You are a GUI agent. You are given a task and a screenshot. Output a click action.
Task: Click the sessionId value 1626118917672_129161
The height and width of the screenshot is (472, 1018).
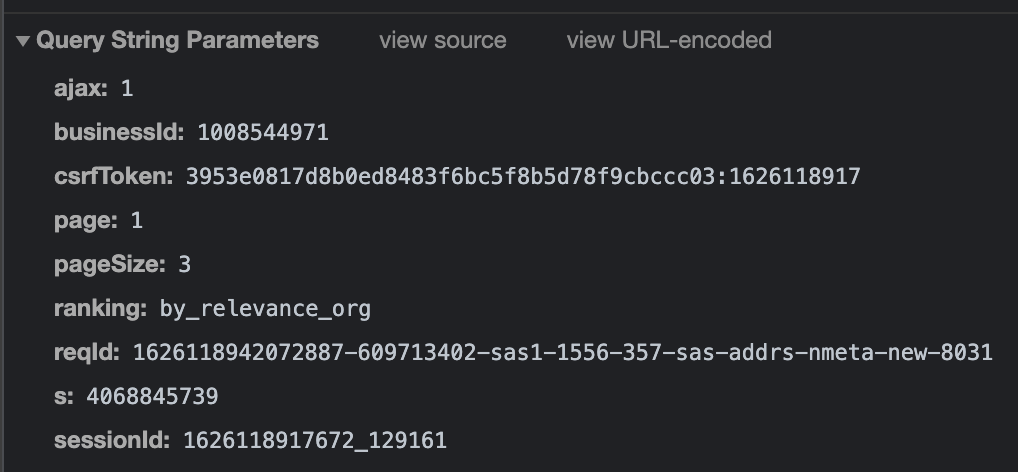pos(315,440)
